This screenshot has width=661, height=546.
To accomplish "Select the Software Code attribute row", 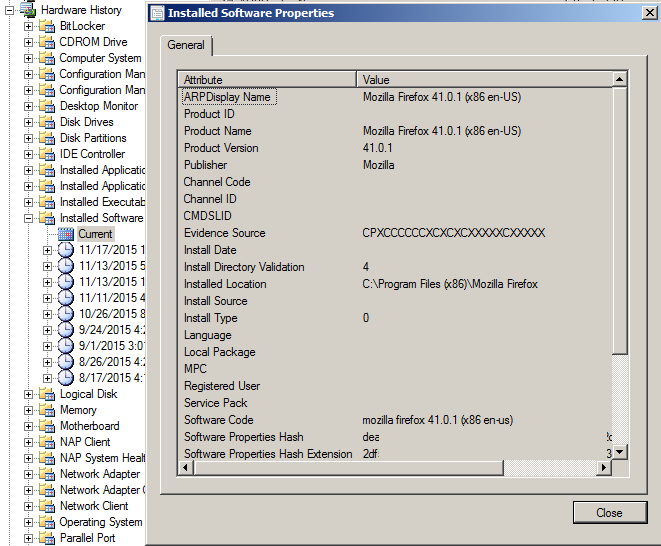I will point(395,420).
